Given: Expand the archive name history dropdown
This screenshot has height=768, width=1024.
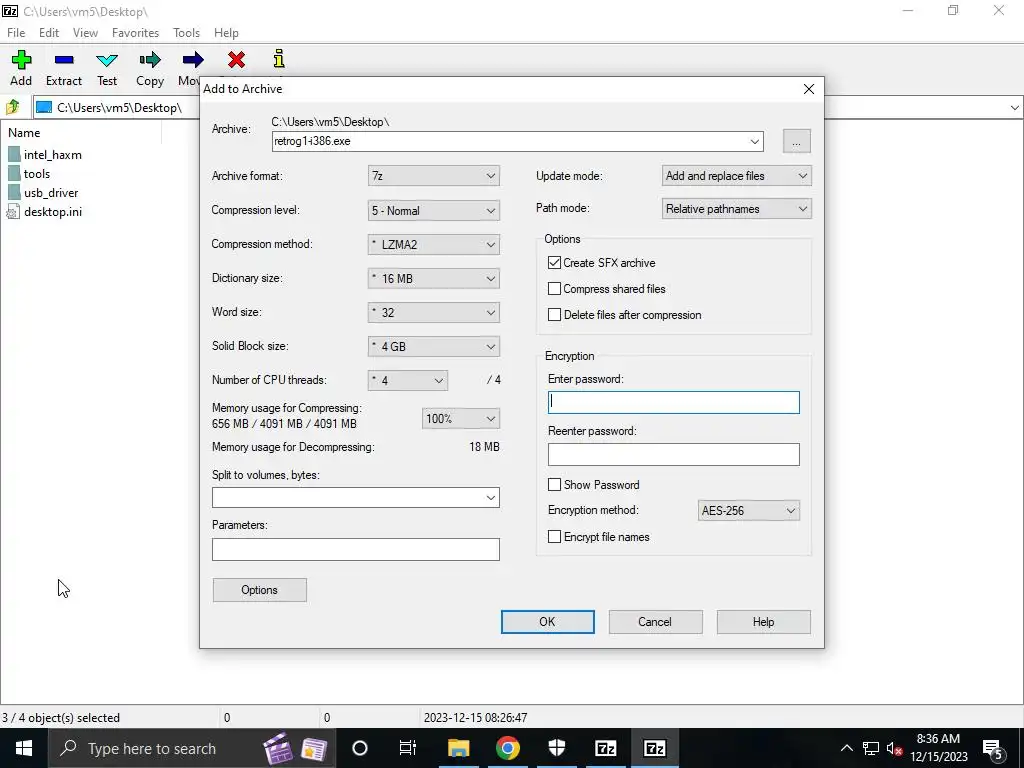Looking at the screenshot, I should tap(754, 141).
